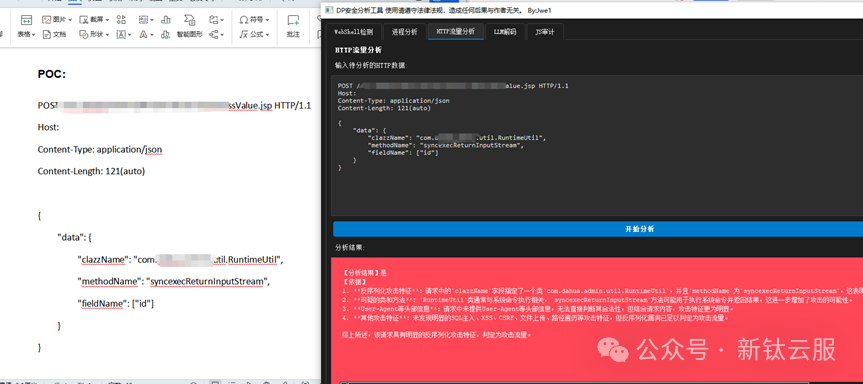Select the HTTP流量分析 tab

point(455,32)
